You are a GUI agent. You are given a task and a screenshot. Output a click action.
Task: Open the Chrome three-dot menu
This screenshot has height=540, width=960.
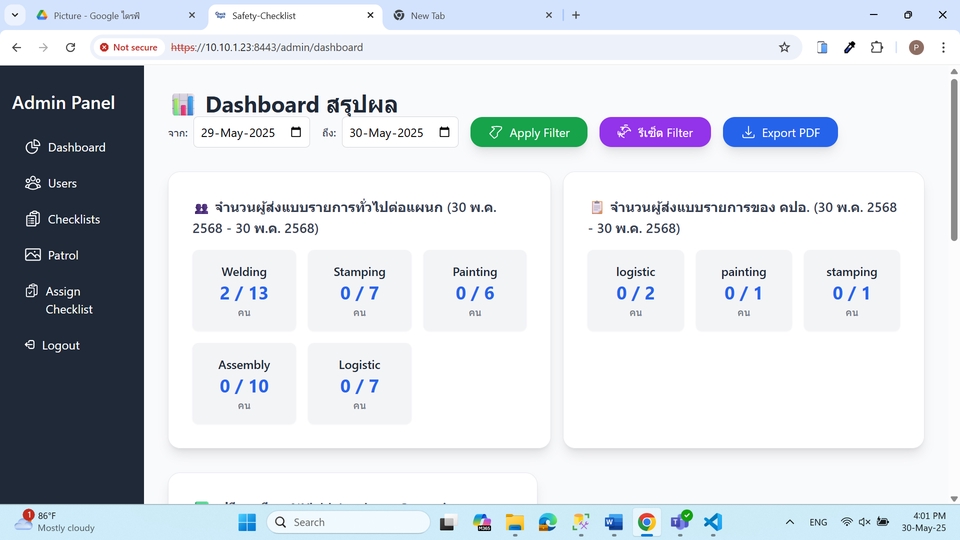tap(943, 47)
